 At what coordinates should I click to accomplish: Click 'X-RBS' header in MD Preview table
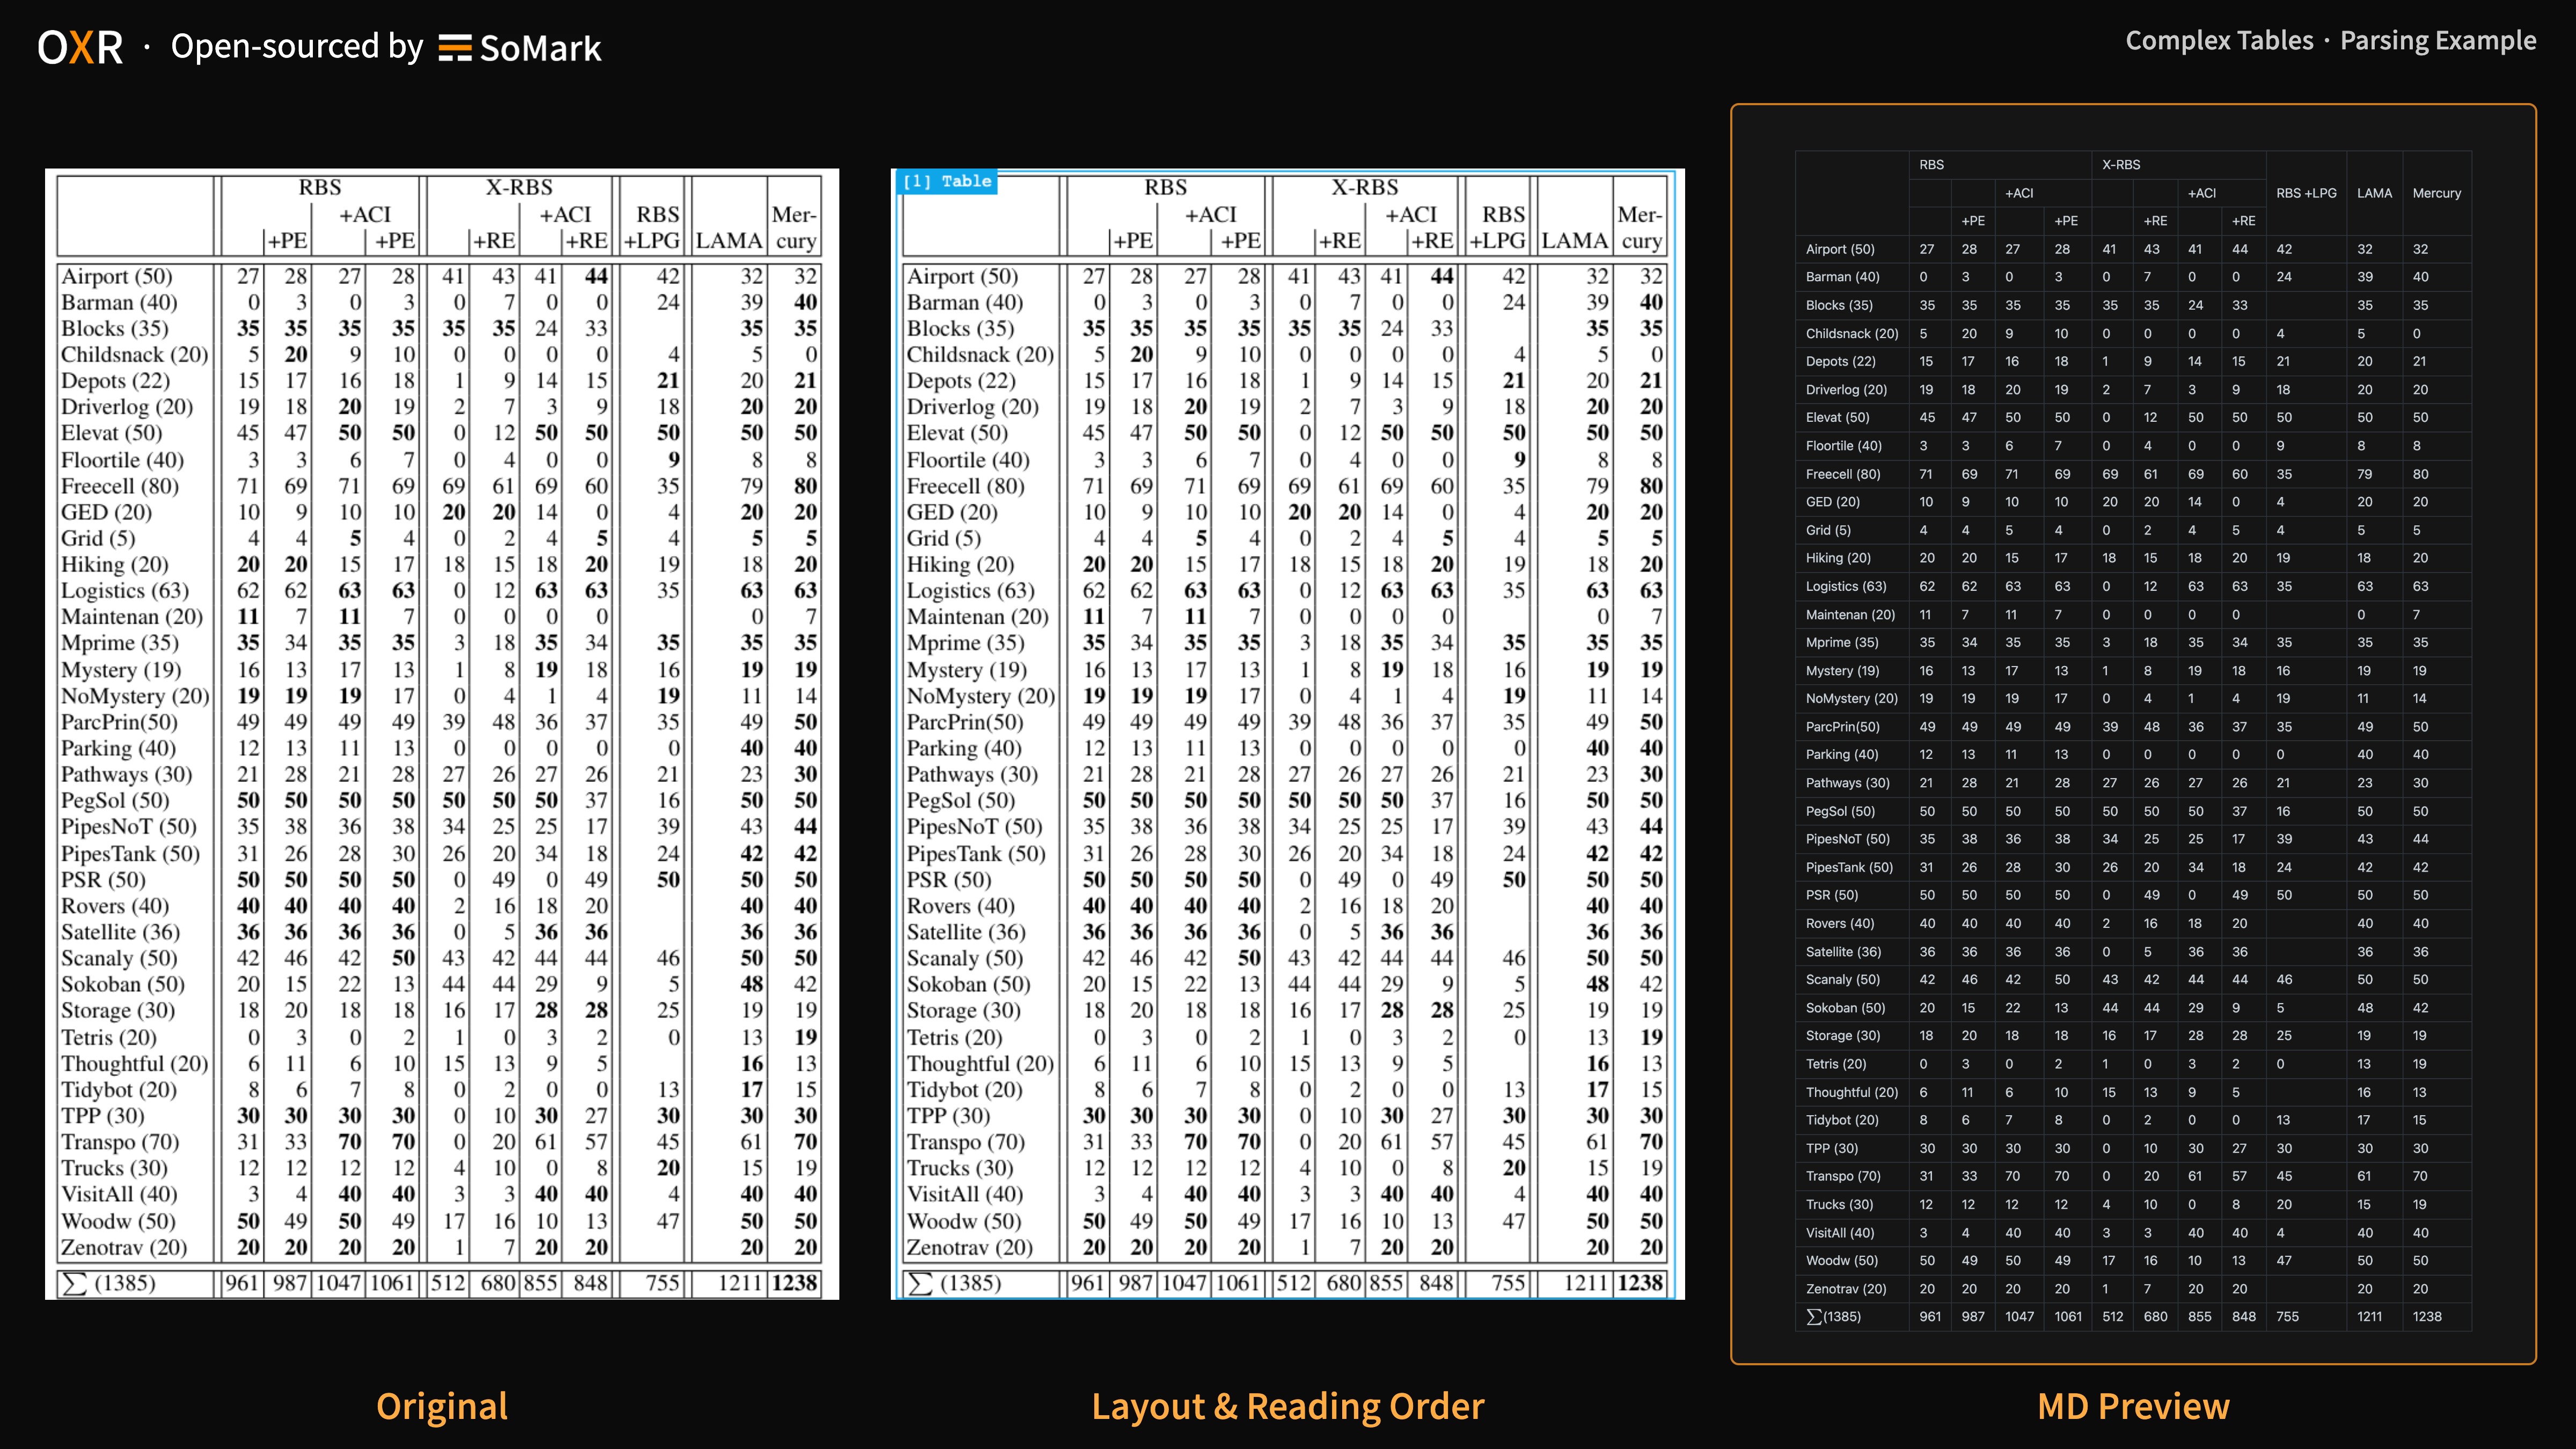(2121, 165)
